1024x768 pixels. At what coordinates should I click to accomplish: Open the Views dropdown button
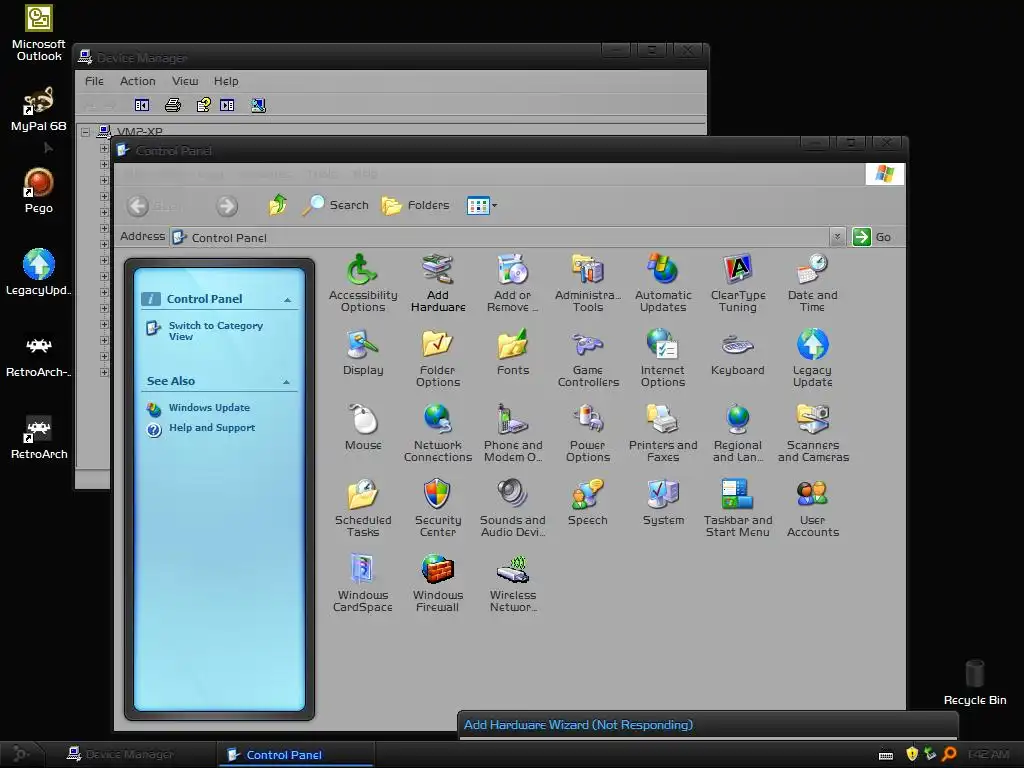(x=482, y=206)
